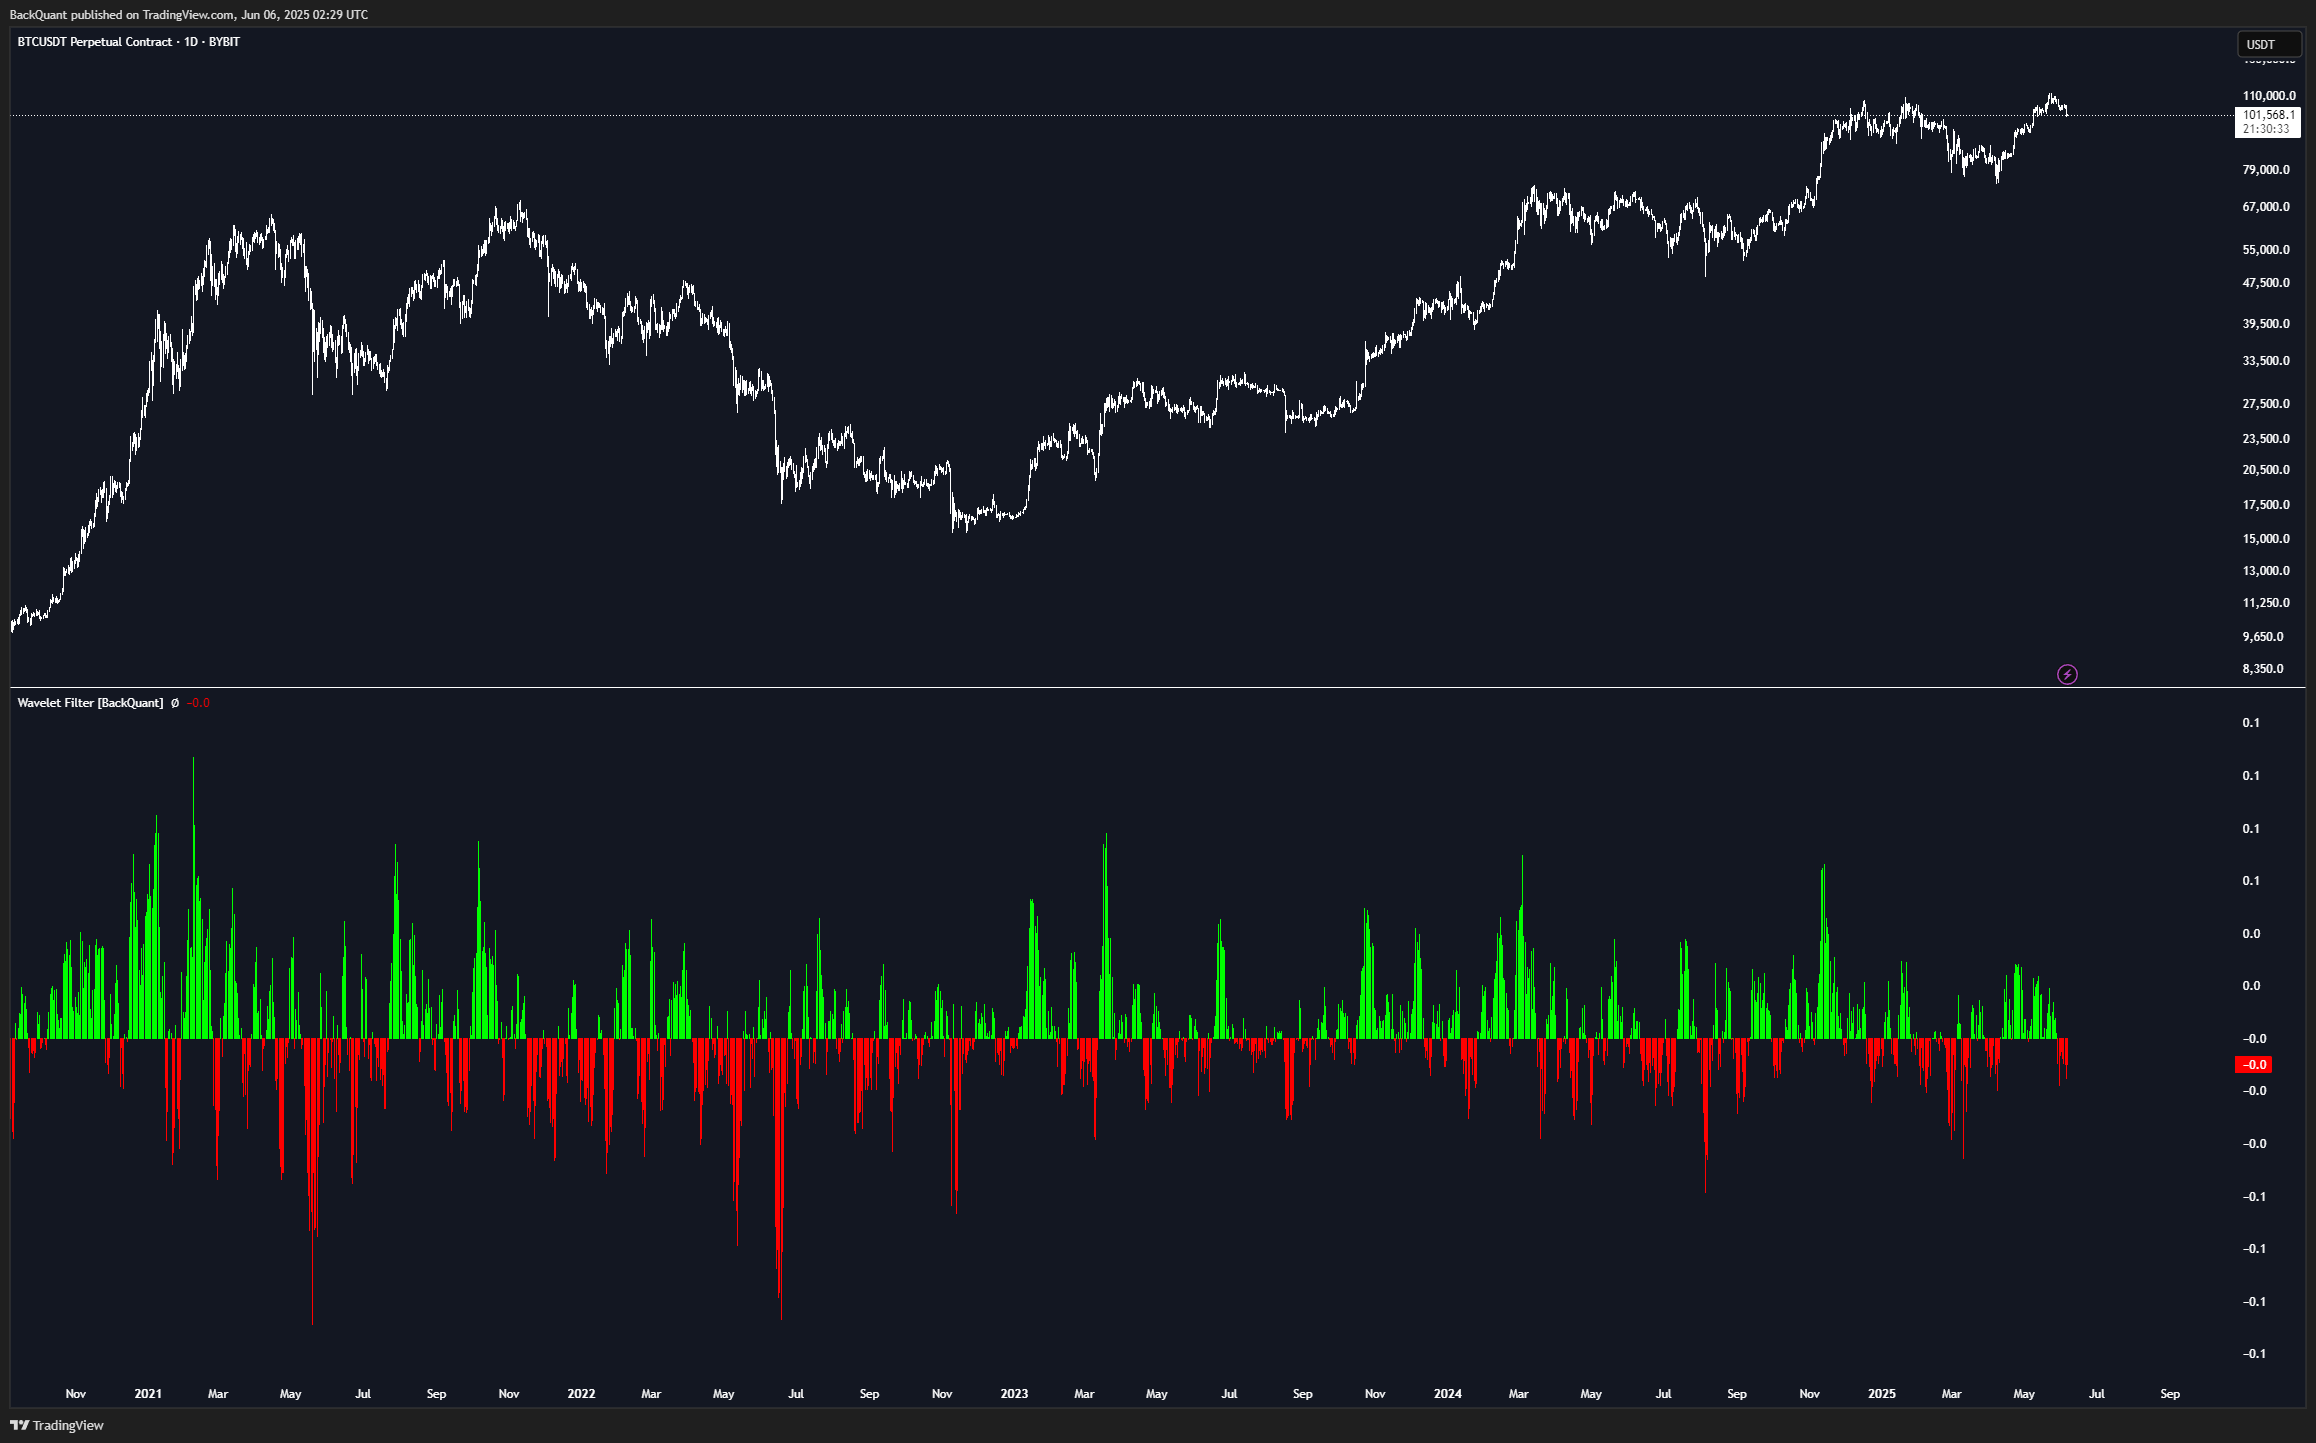Click the 39,500.0 price axis label
This screenshot has height=1443, width=2316.
2266,324
